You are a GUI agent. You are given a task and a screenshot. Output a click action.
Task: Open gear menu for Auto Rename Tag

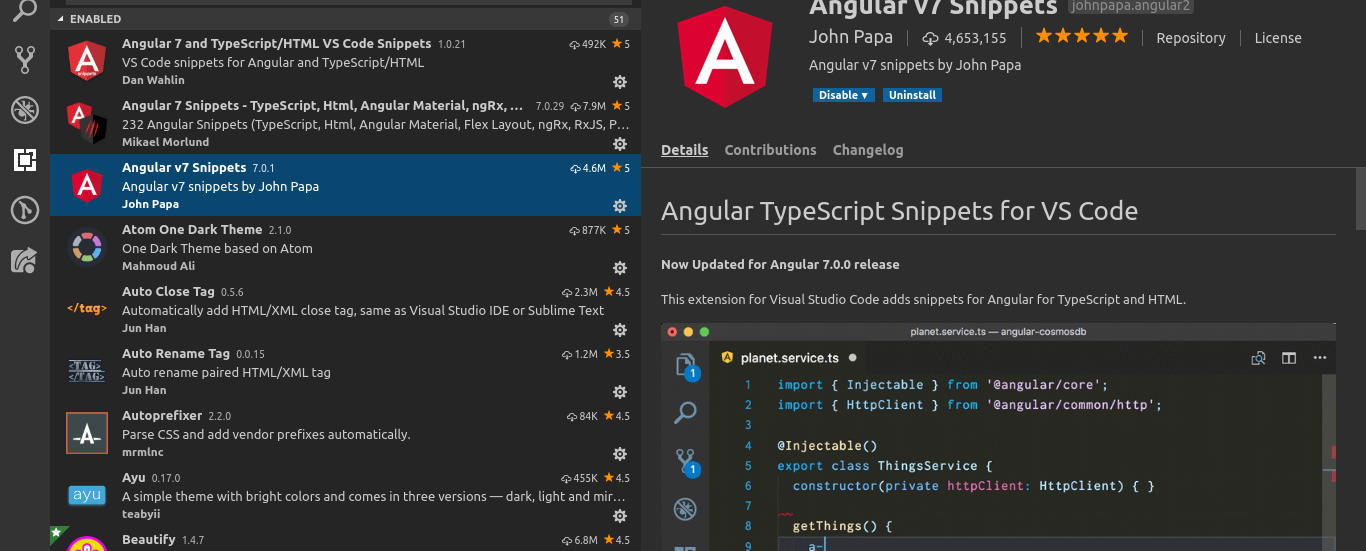(x=620, y=391)
